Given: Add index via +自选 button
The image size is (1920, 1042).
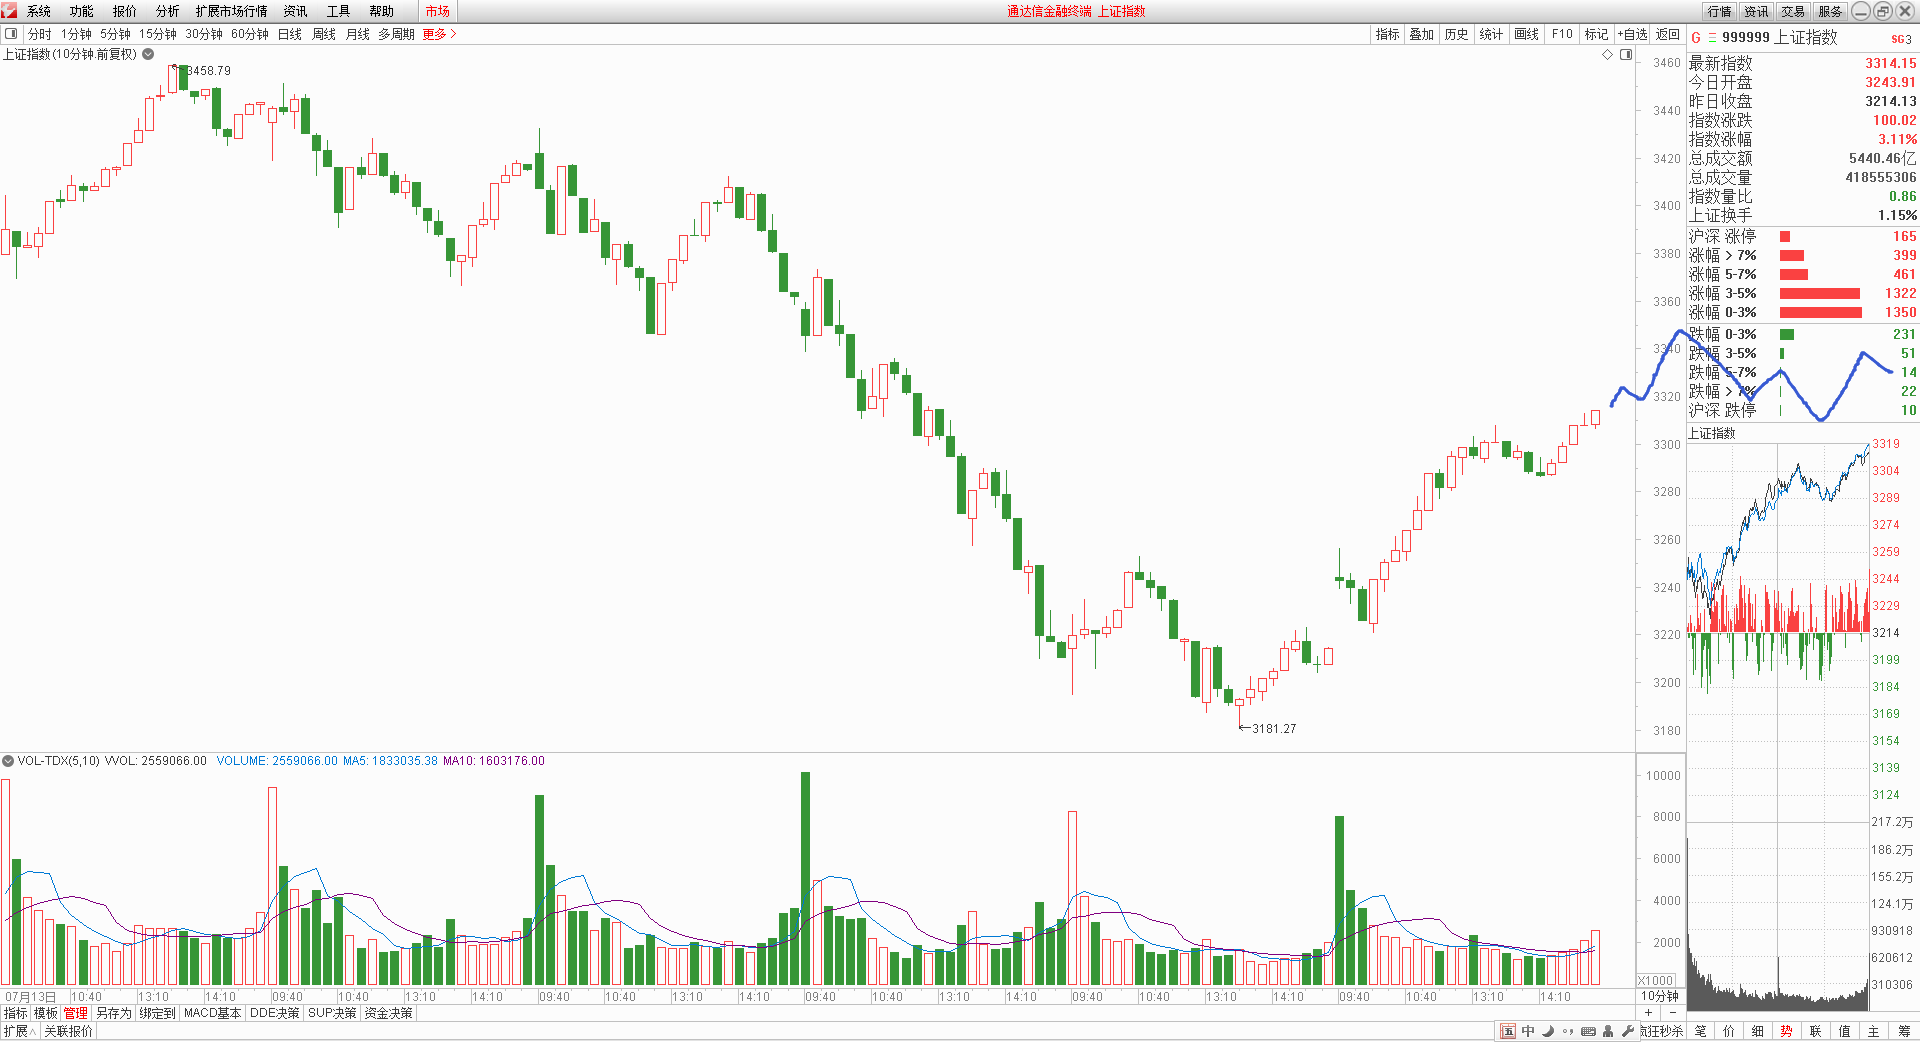Looking at the screenshot, I should pyautogui.click(x=1632, y=34).
